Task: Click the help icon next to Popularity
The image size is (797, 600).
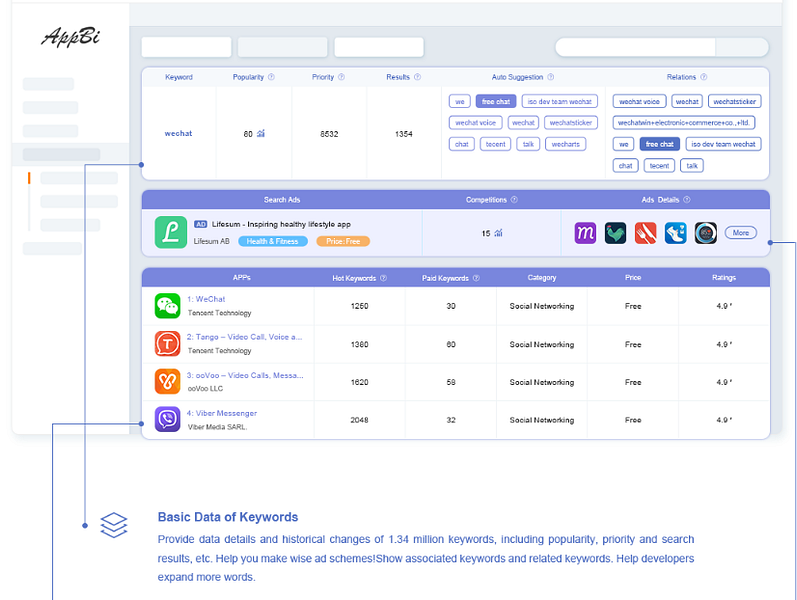Action: 271,77
